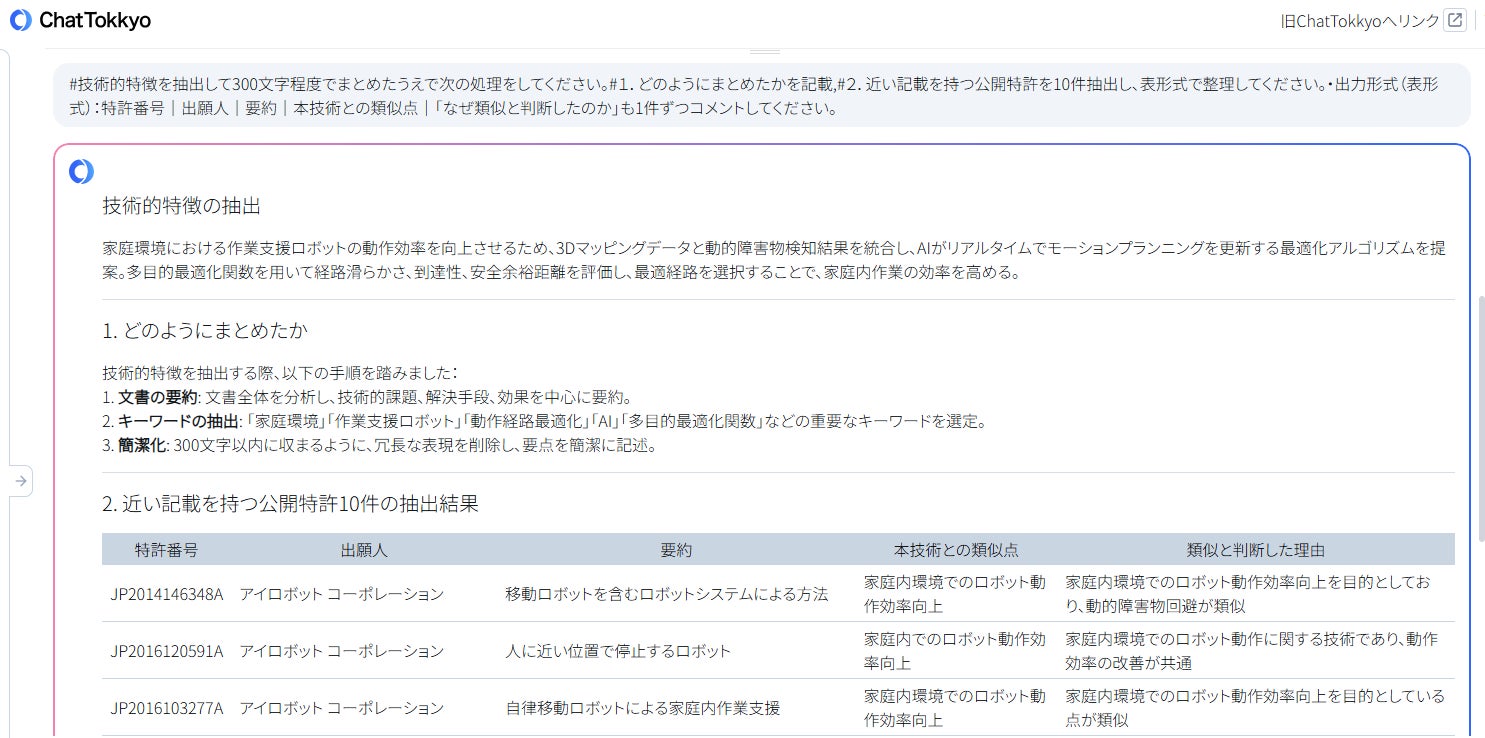This screenshot has height=738, width=1485.
Task: Click the 本技術との類似点 column header
Action: point(956,550)
